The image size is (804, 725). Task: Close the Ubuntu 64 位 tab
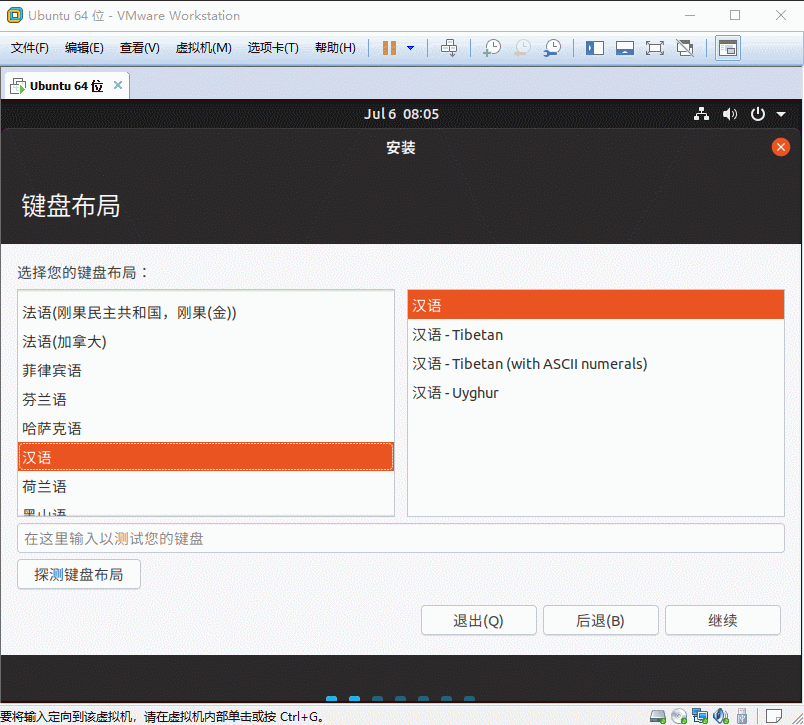(x=118, y=85)
